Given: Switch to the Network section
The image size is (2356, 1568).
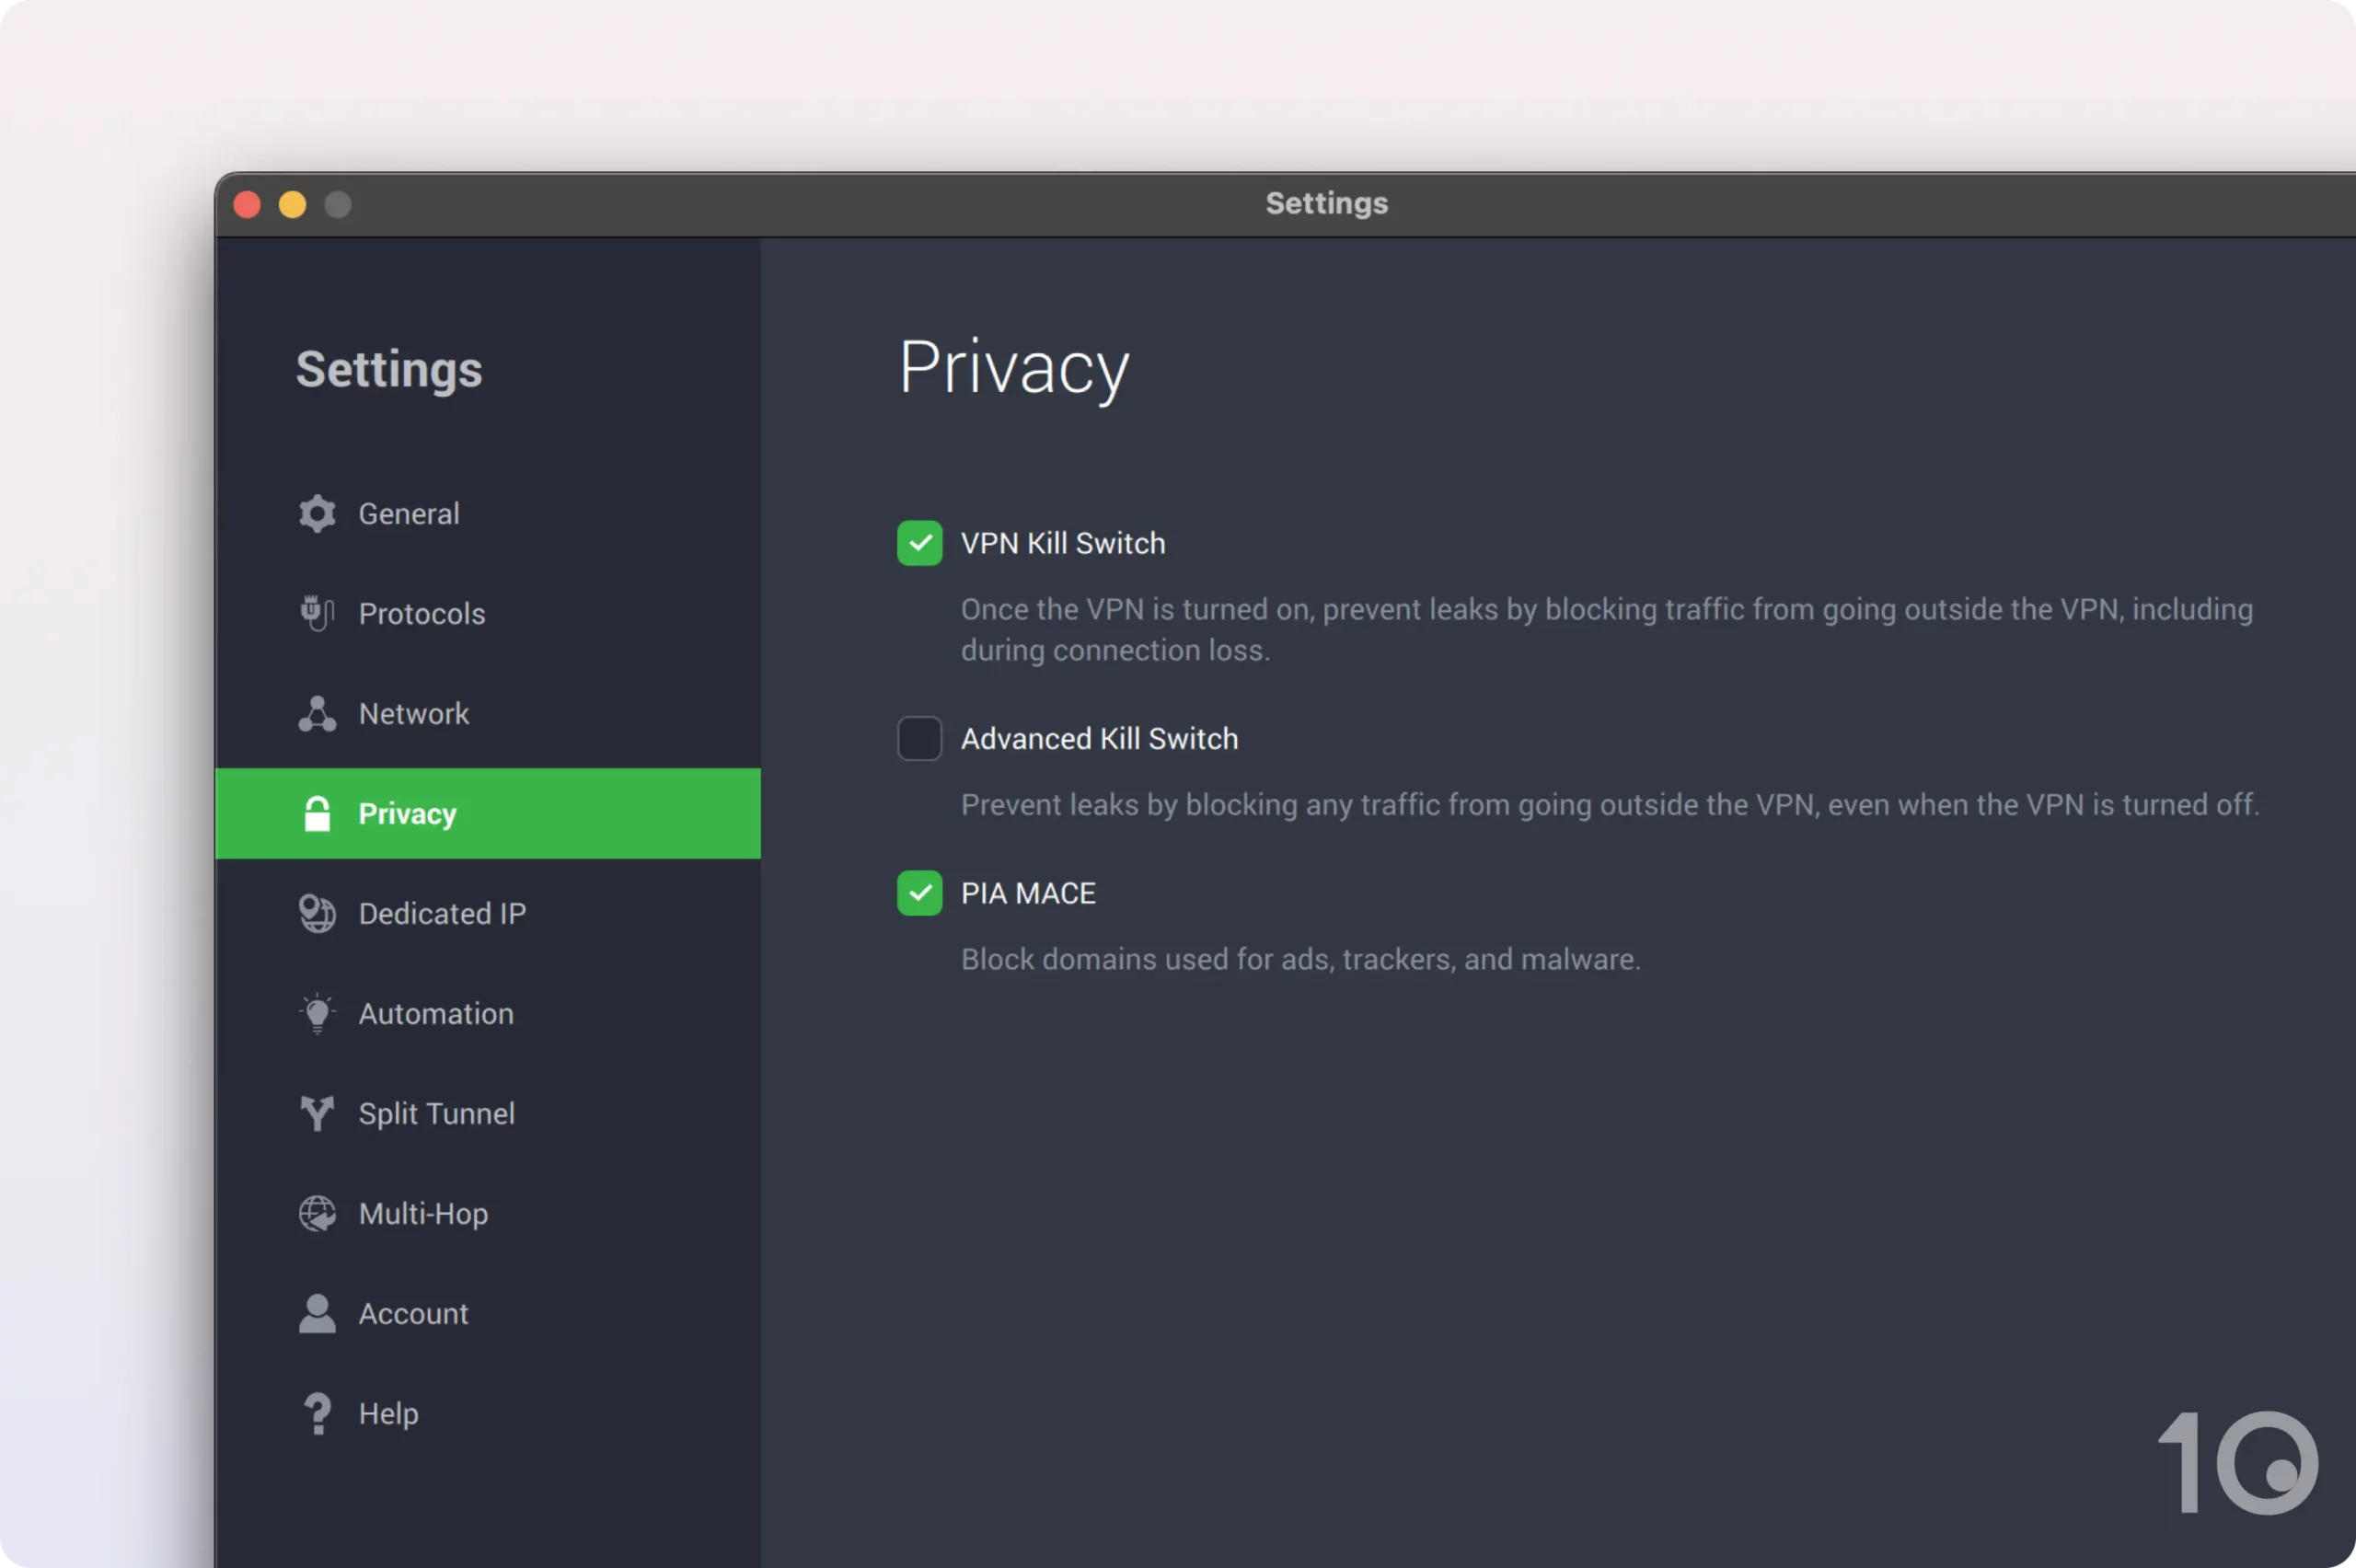Looking at the screenshot, I should pyautogui.click(x=487, y=713).
